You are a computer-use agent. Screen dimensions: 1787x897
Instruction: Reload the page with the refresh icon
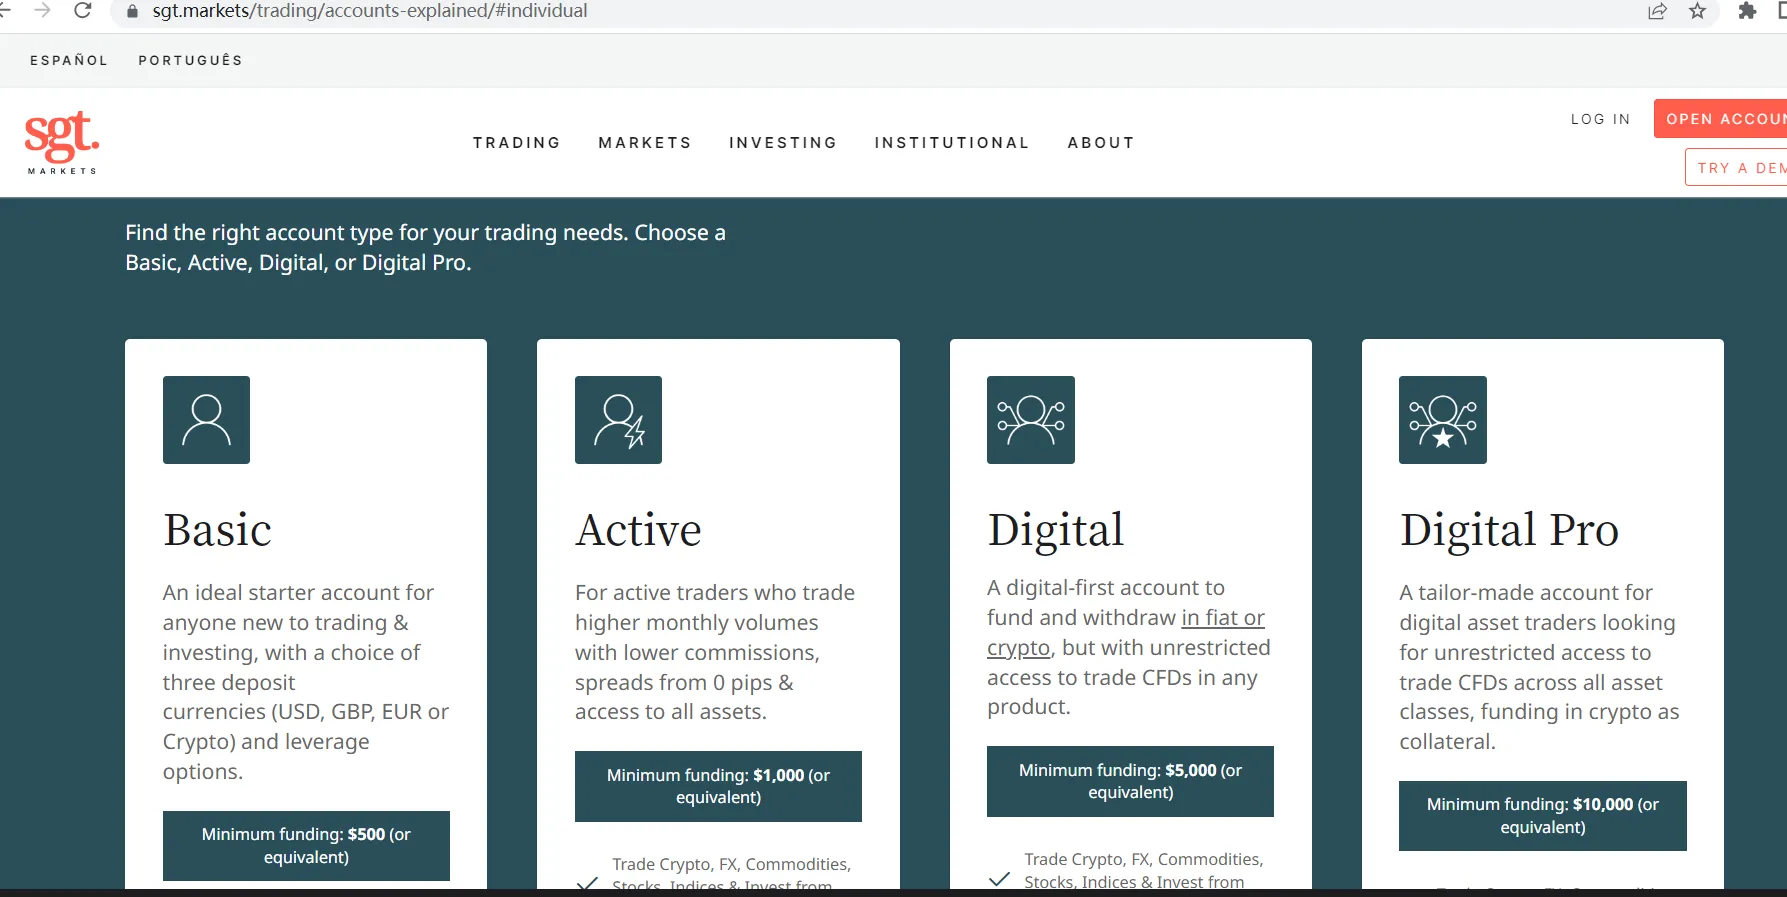[x=83, y=11]
